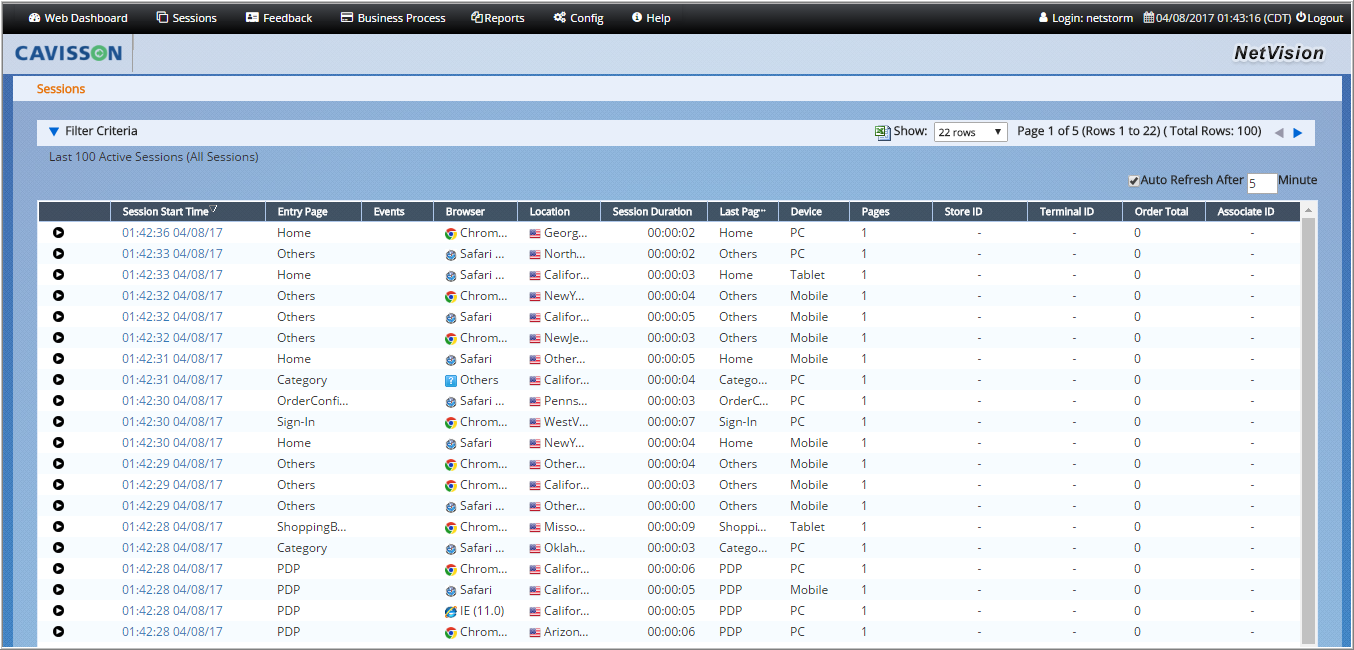Open the Web Dashboard menu
1354x650 pixels.
[x=78, y=18]
